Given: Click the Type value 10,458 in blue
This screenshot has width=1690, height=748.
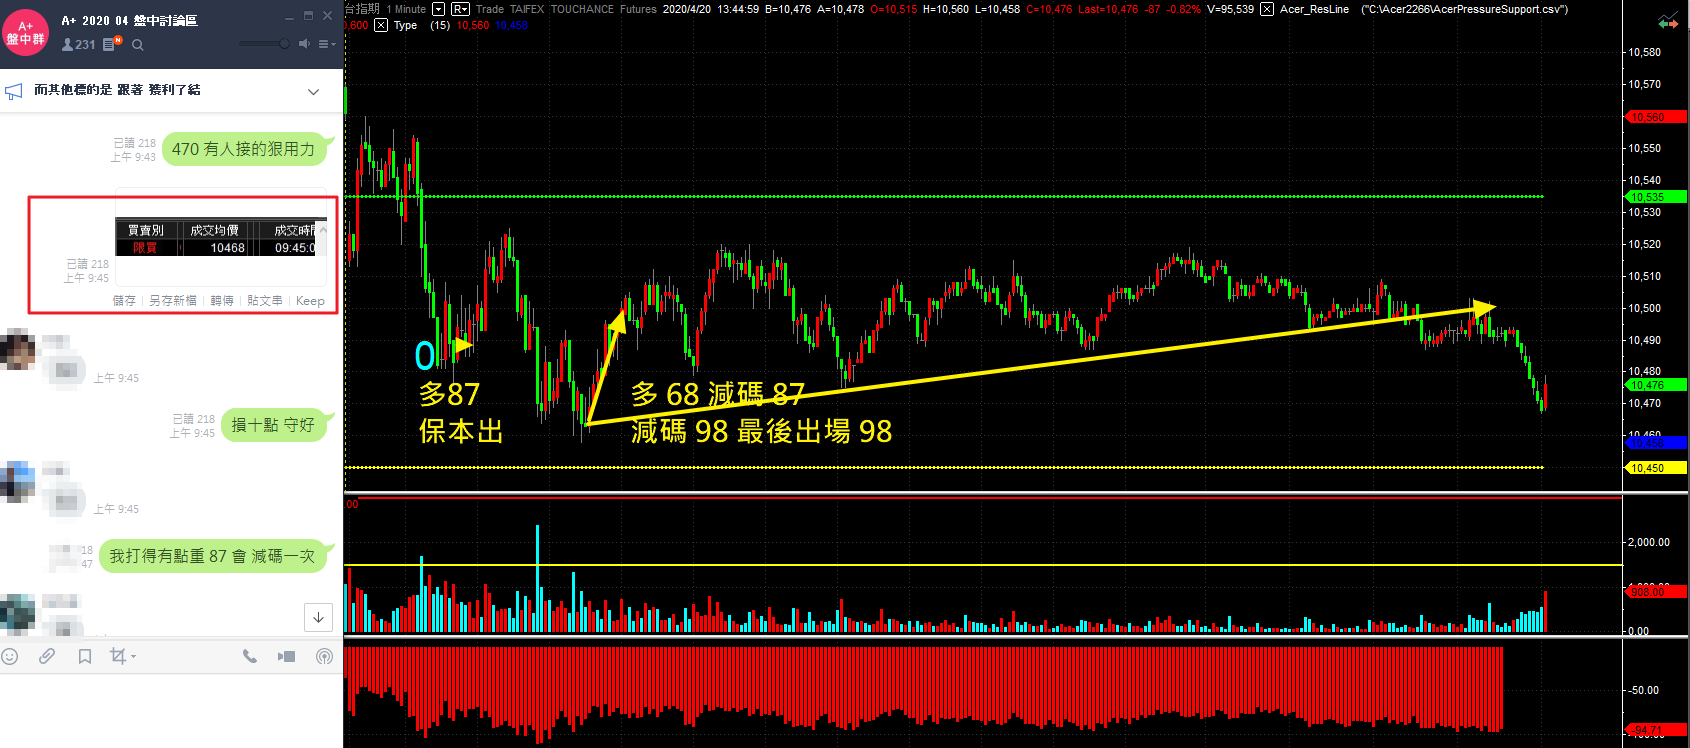Looking at the screenshot, I should 511,25.
